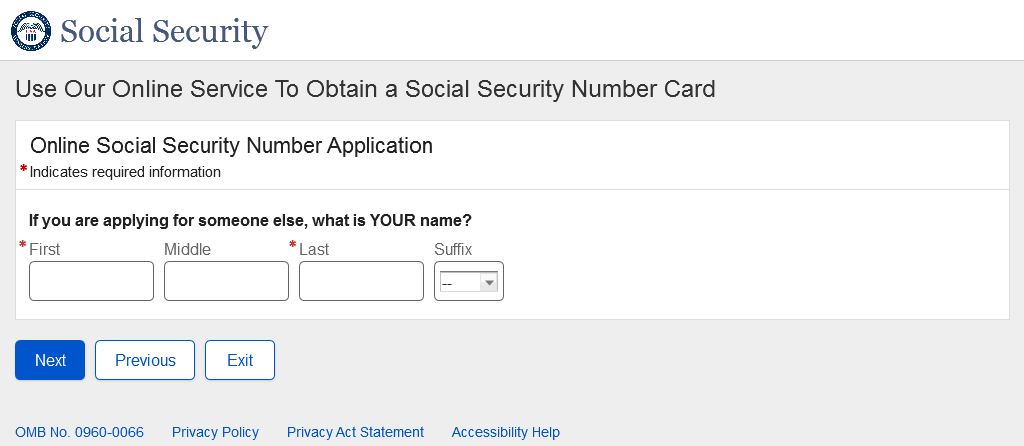
Task: Click the Social Security Administration seal logo
Action: click(31, 31)
